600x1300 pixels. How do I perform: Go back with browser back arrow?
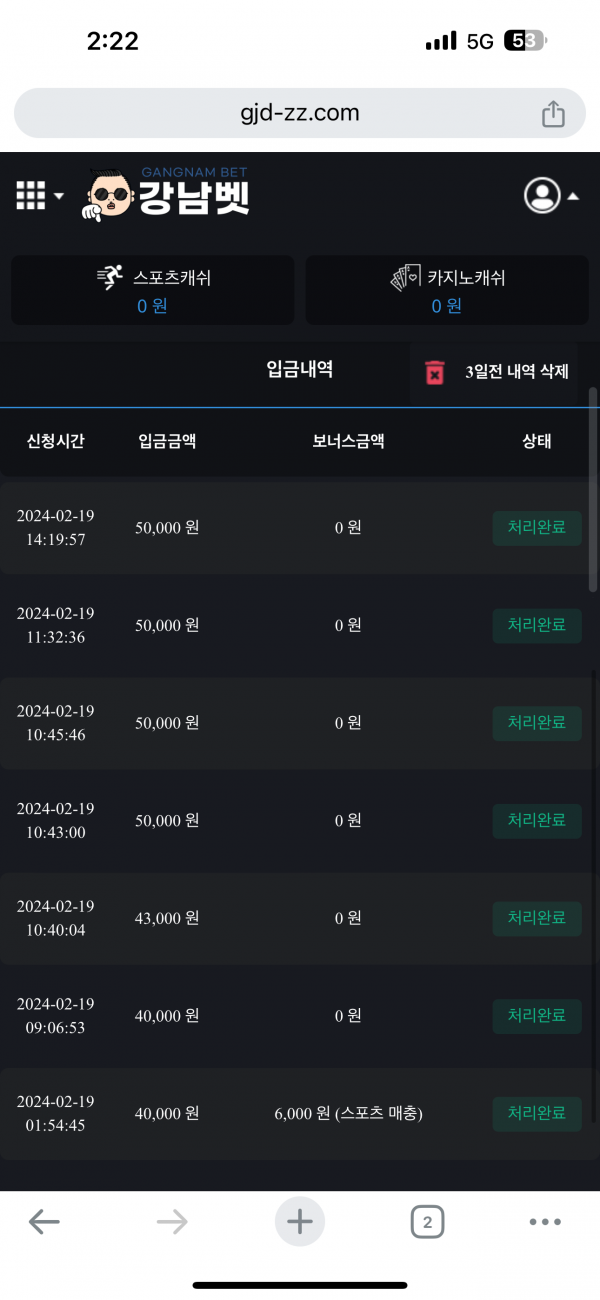coord(44,1221)
